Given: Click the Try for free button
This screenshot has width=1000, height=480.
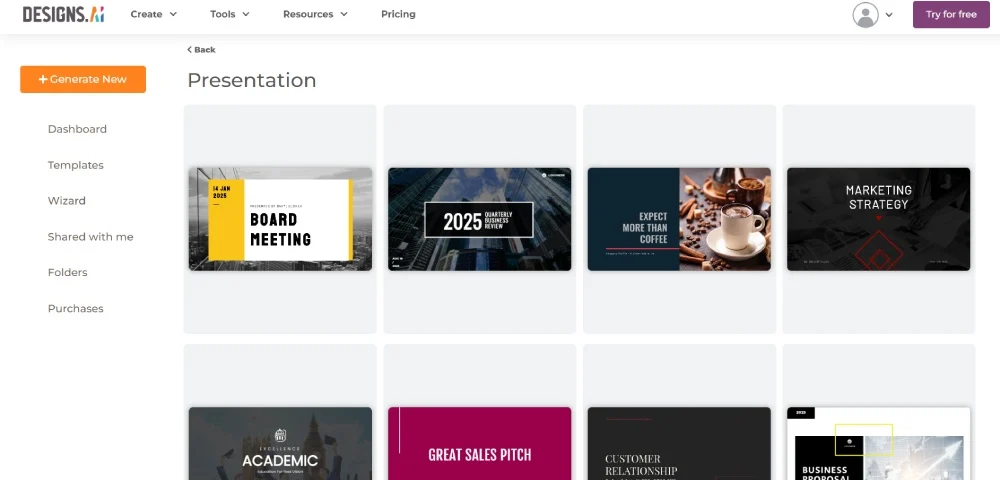Looking at the screenshot, I should point(950,15).
